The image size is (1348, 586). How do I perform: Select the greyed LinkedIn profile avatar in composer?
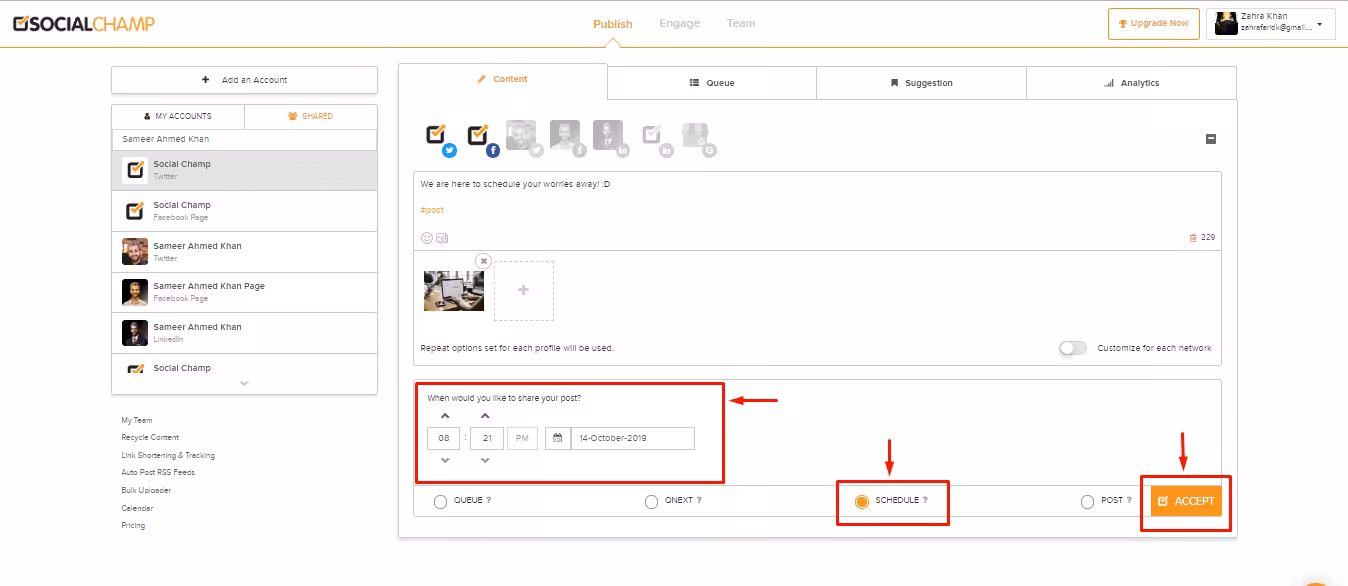(608, 135)
